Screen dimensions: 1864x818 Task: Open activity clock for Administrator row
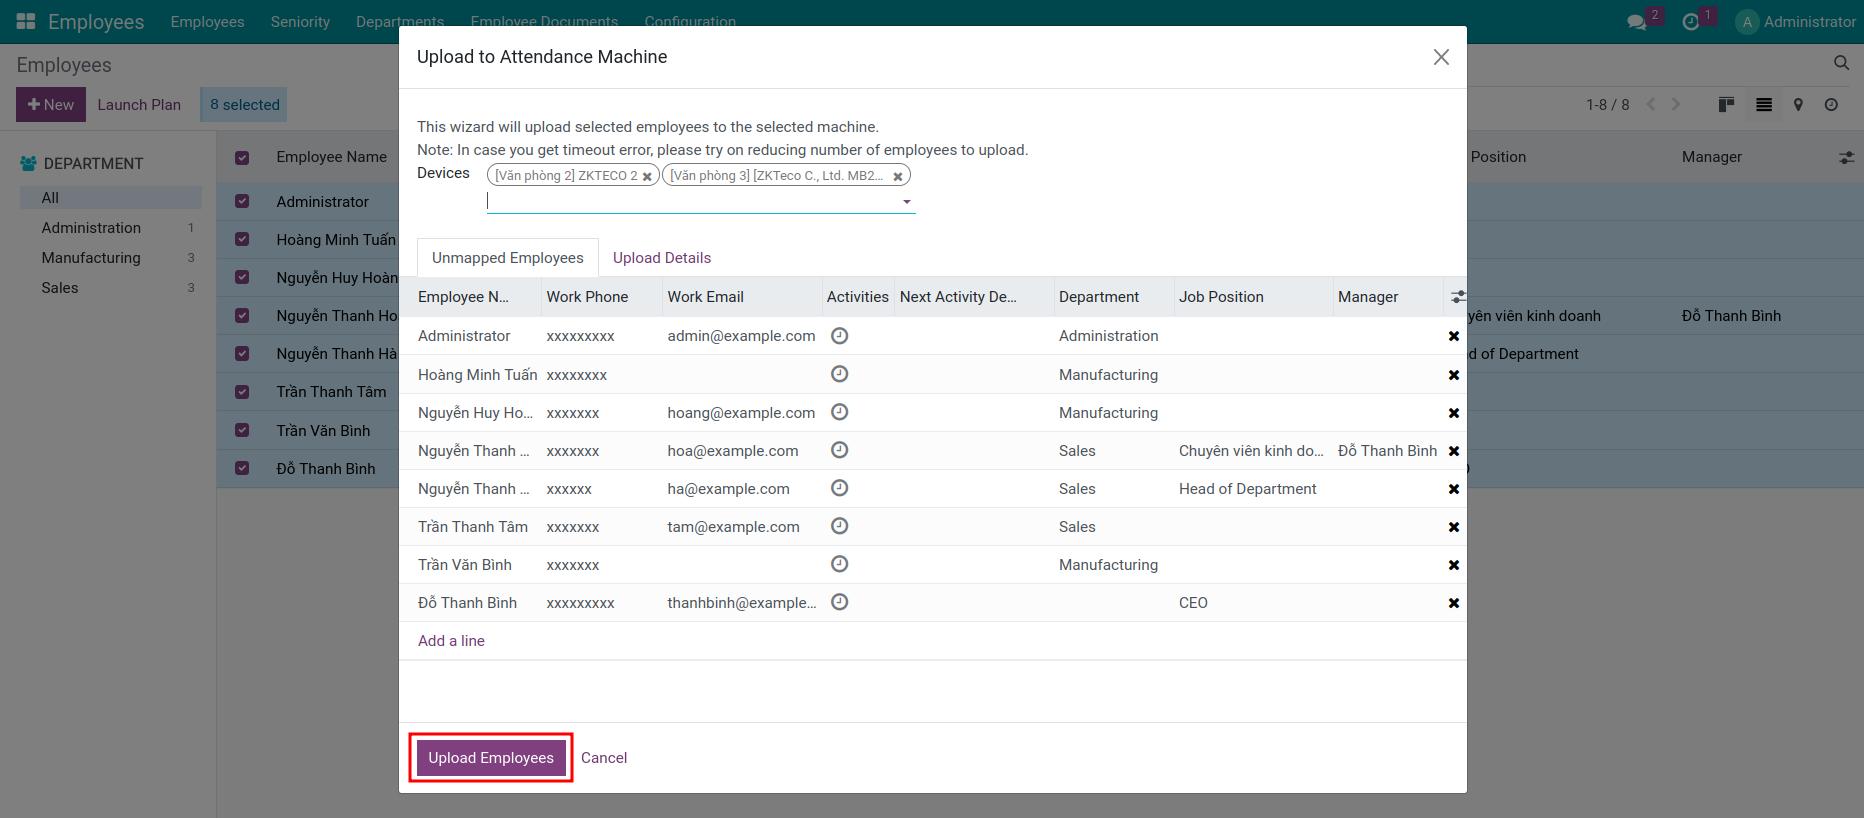[x=840, y=336]
